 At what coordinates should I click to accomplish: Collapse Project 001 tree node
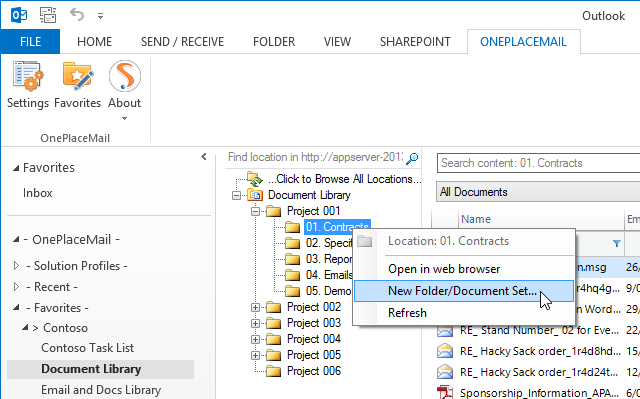click(x=256, y=211)
